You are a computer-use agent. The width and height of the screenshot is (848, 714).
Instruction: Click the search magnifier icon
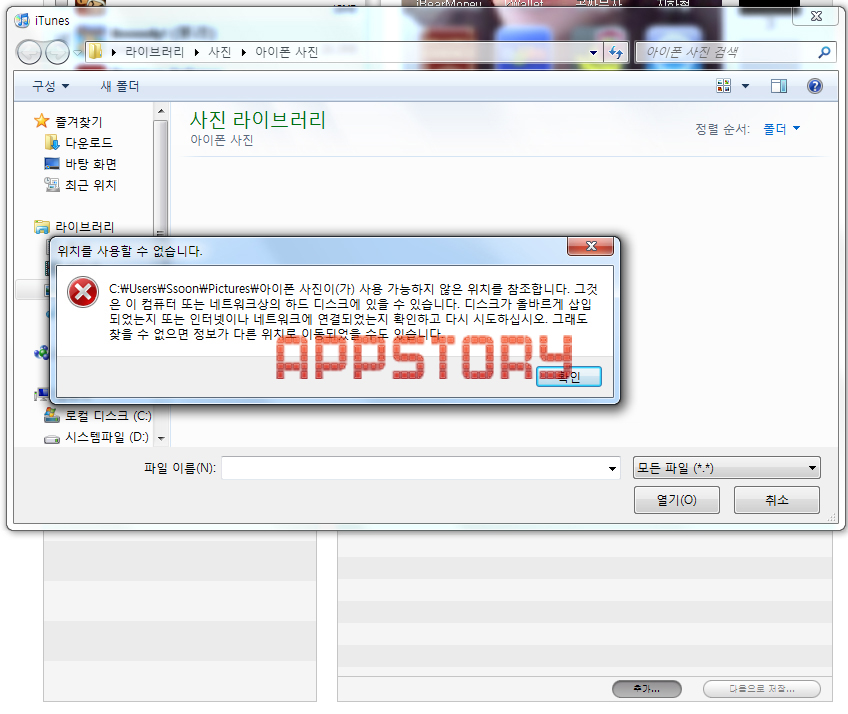[824, 52]
